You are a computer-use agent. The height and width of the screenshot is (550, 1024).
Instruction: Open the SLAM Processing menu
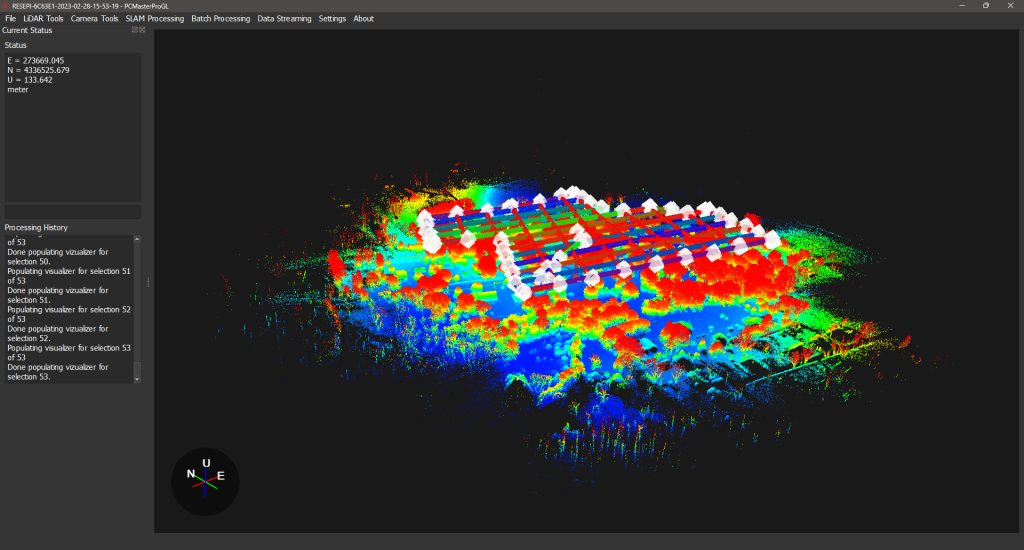[x=154, y=19]
